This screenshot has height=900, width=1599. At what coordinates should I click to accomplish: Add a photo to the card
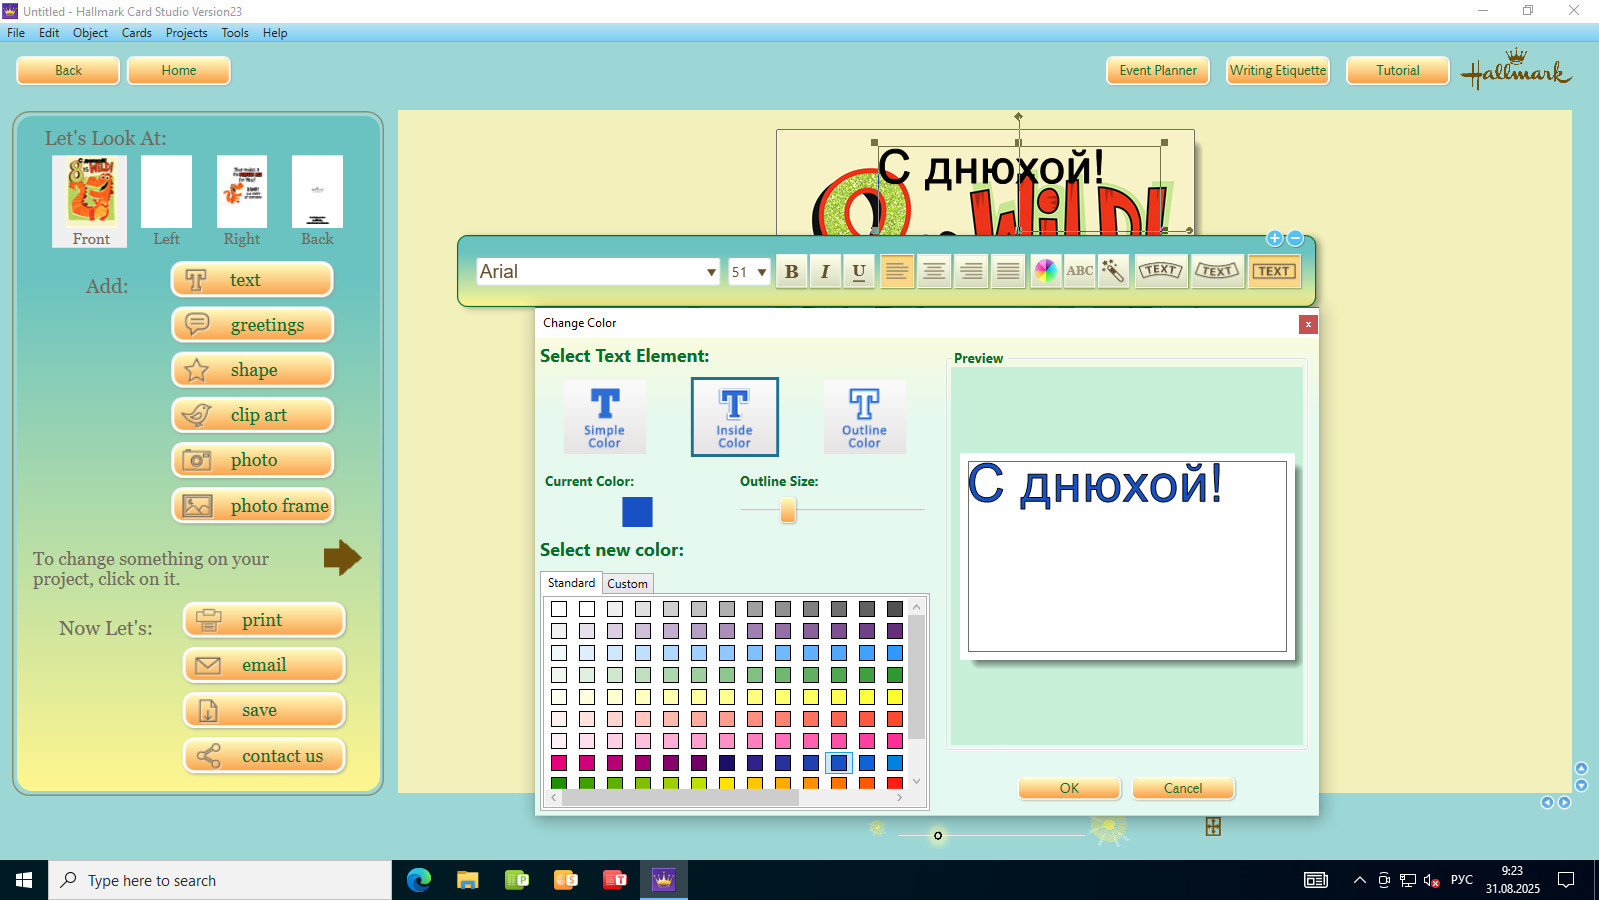pos(252,460)
